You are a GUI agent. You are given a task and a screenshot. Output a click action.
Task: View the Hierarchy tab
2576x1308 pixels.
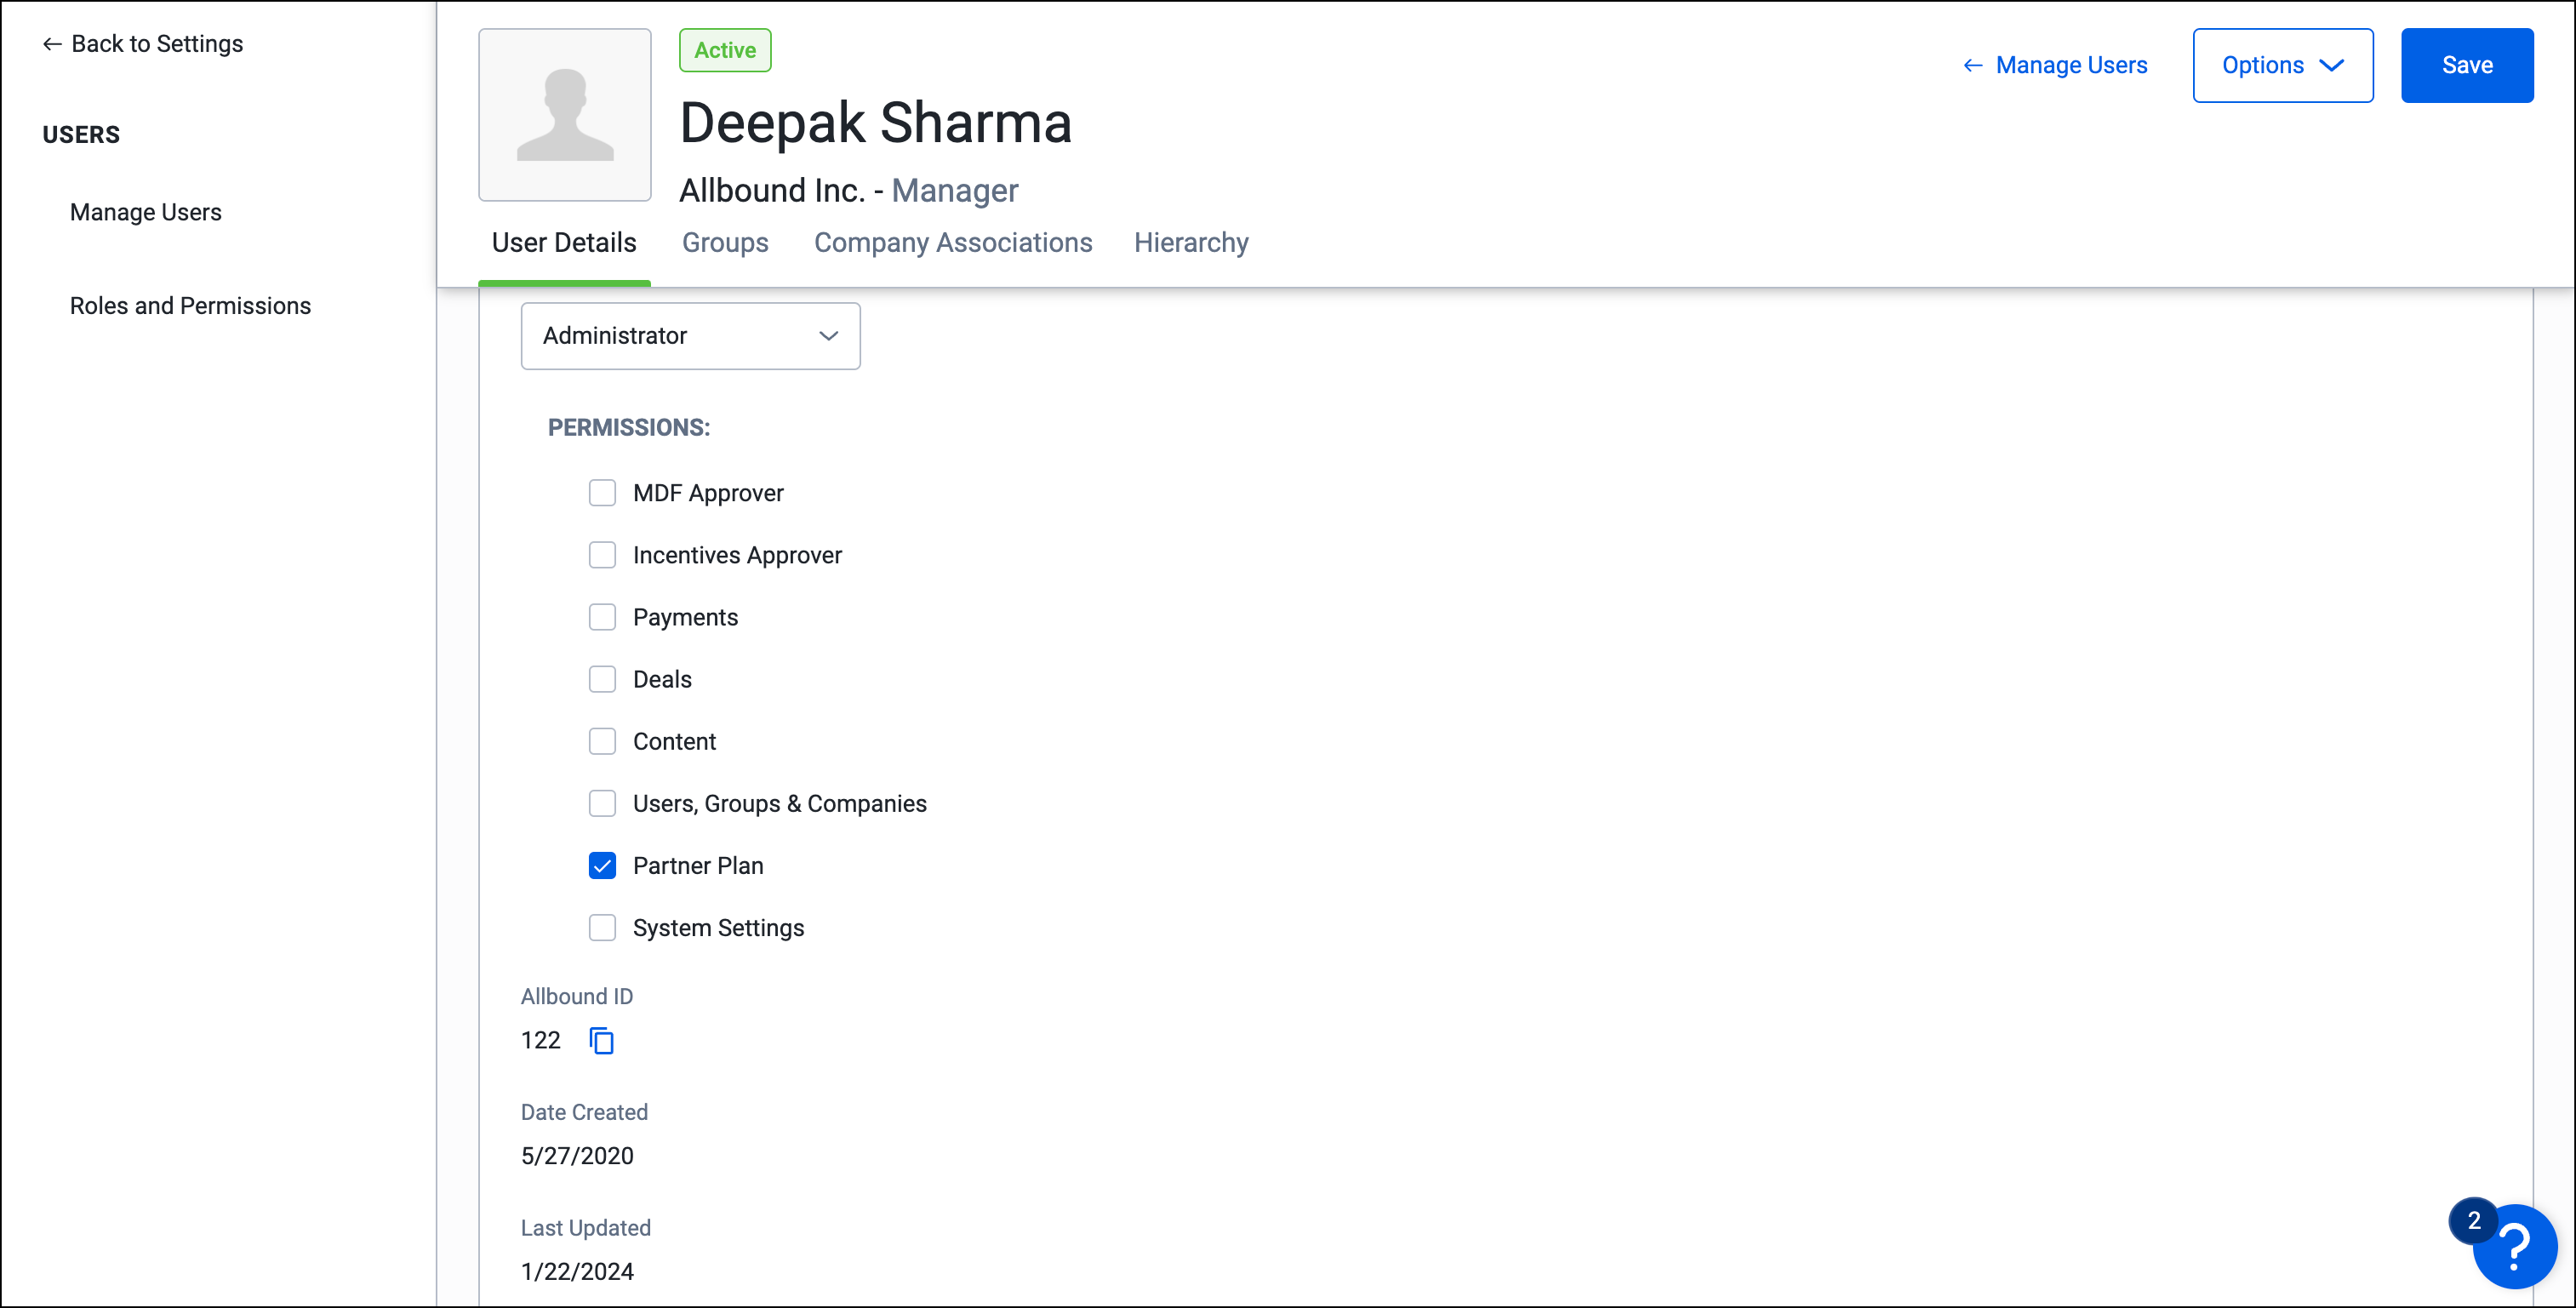[x=1191, y=243]
